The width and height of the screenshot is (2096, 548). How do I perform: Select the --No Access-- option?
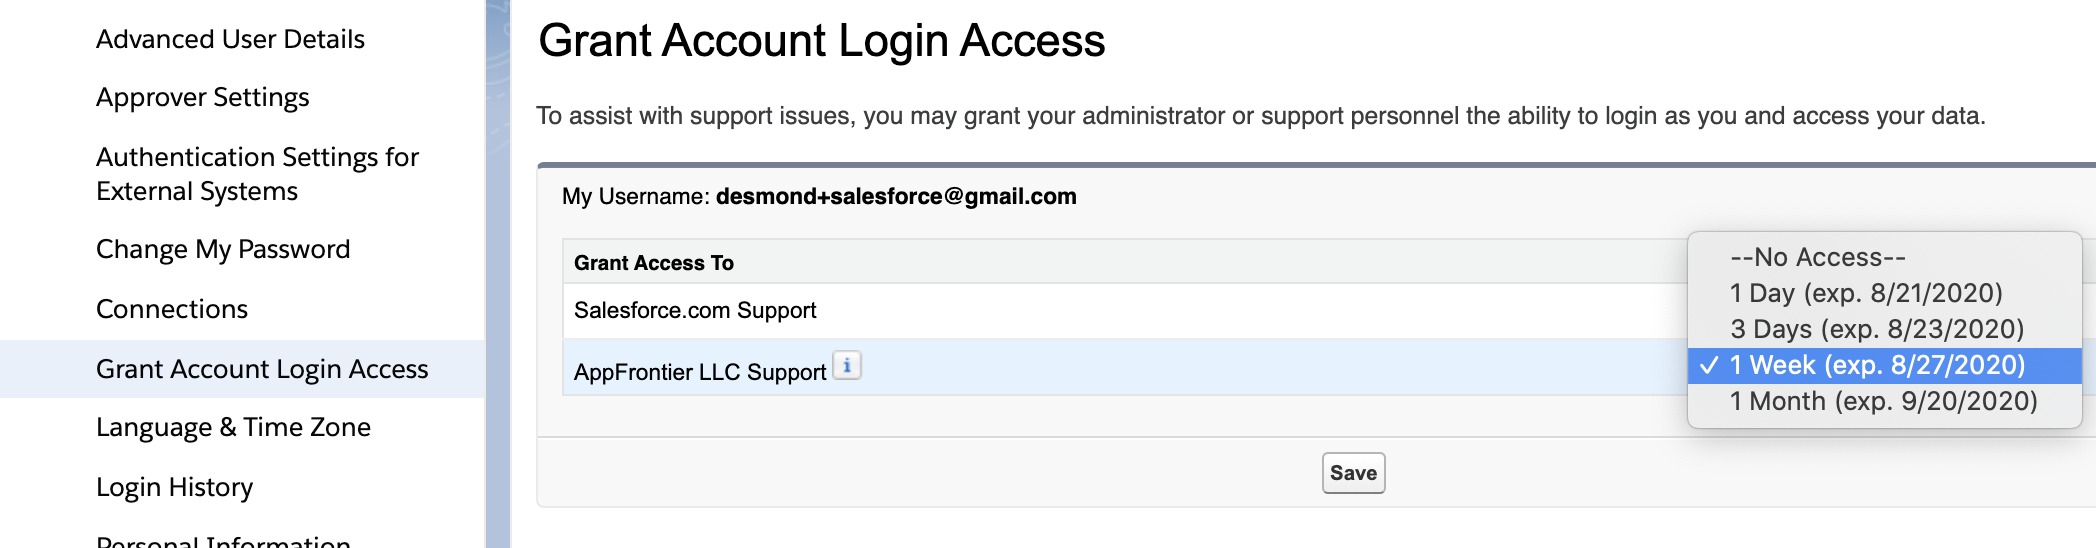click(1817, 257)
